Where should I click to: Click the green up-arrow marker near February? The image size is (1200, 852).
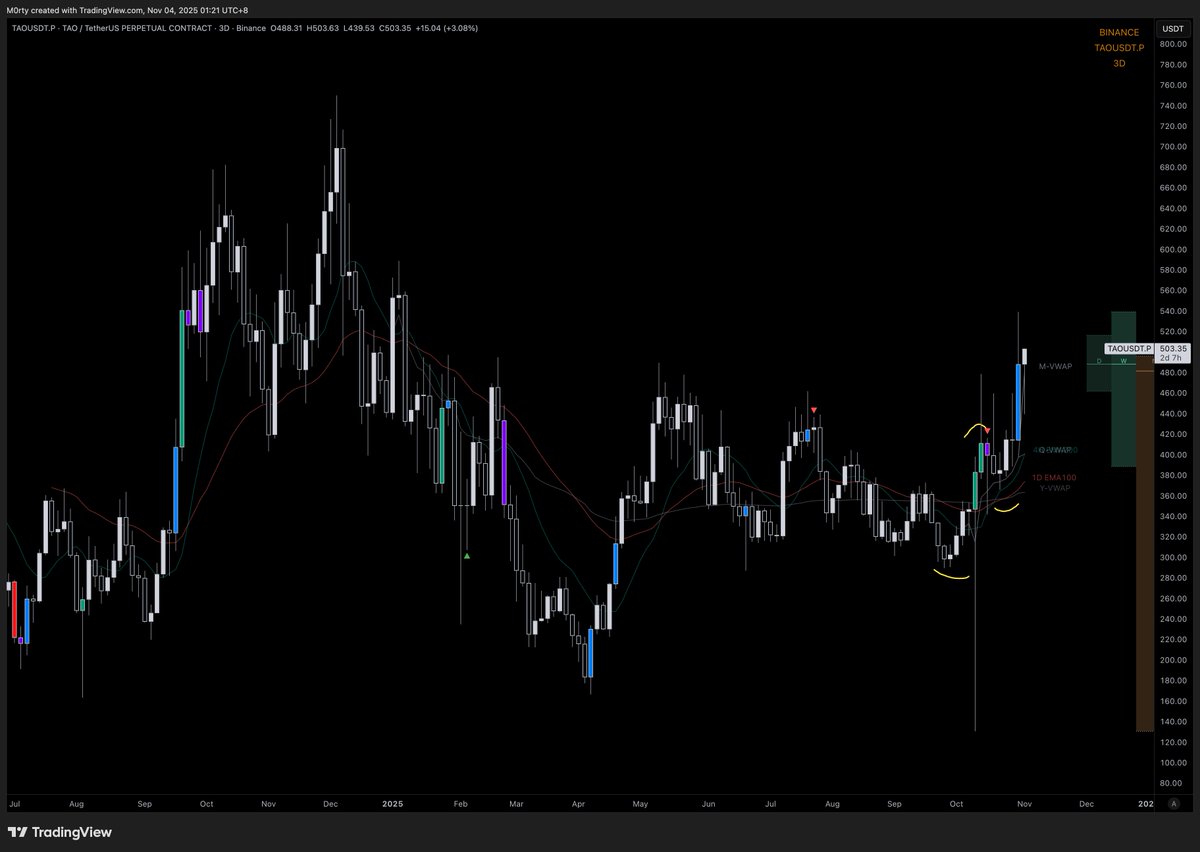tap(467, 555)
